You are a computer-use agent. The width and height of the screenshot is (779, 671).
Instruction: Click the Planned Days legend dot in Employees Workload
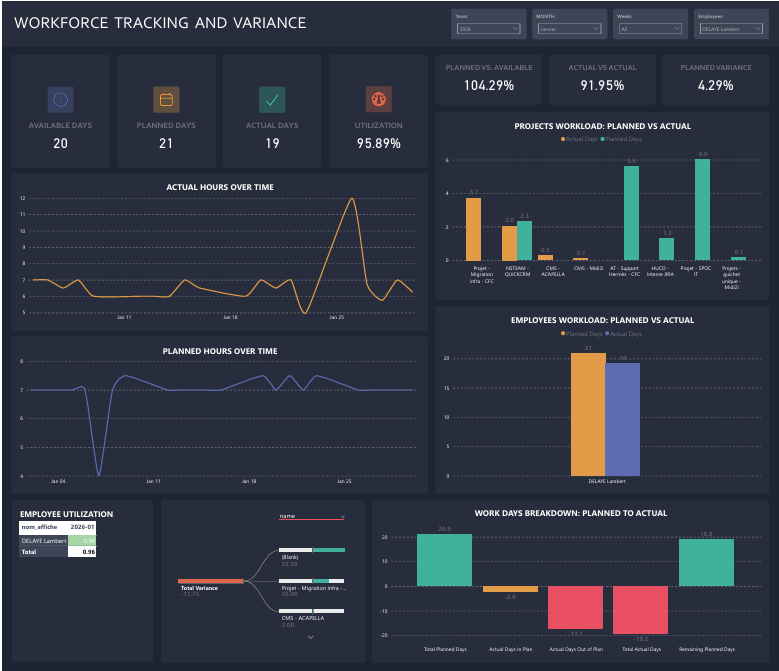coord(563,333)
